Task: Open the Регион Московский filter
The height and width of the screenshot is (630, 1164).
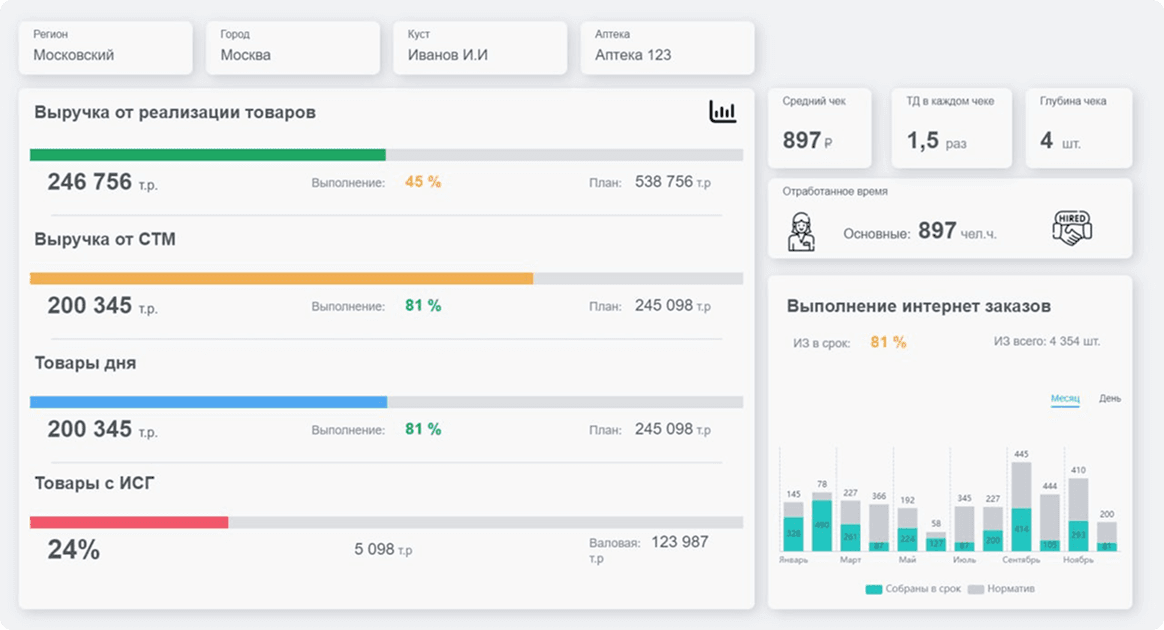Action: pos(105,47)
